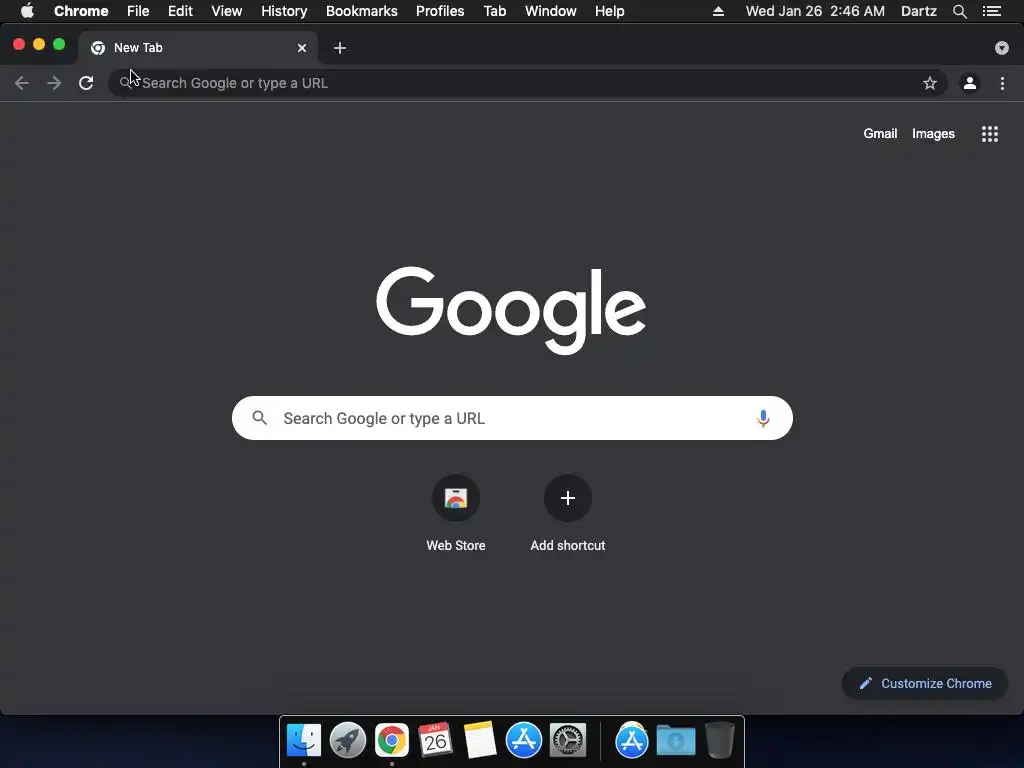This screenshot has height=768, width=1024.
Task: Click the magnifier in the Google search box
Action: [260, 418]
